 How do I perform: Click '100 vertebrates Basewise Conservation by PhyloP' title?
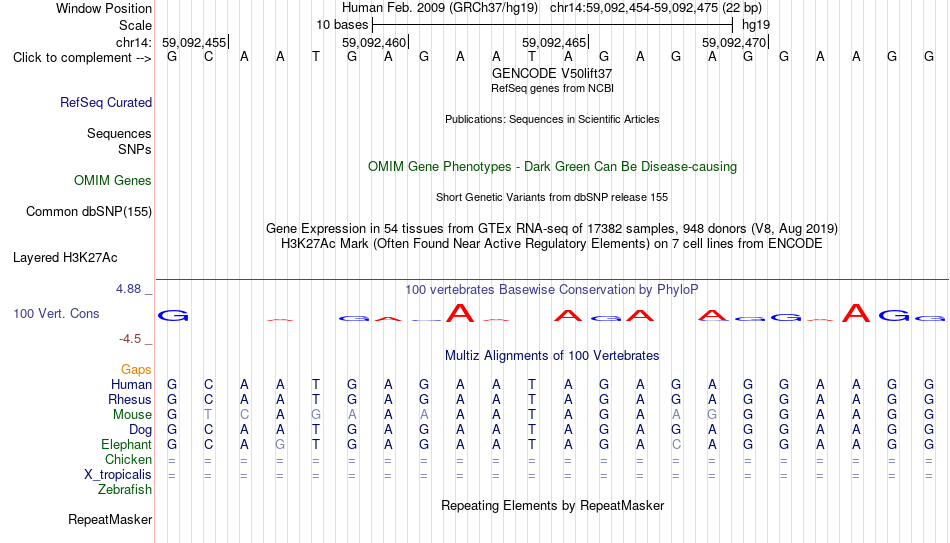552,290
